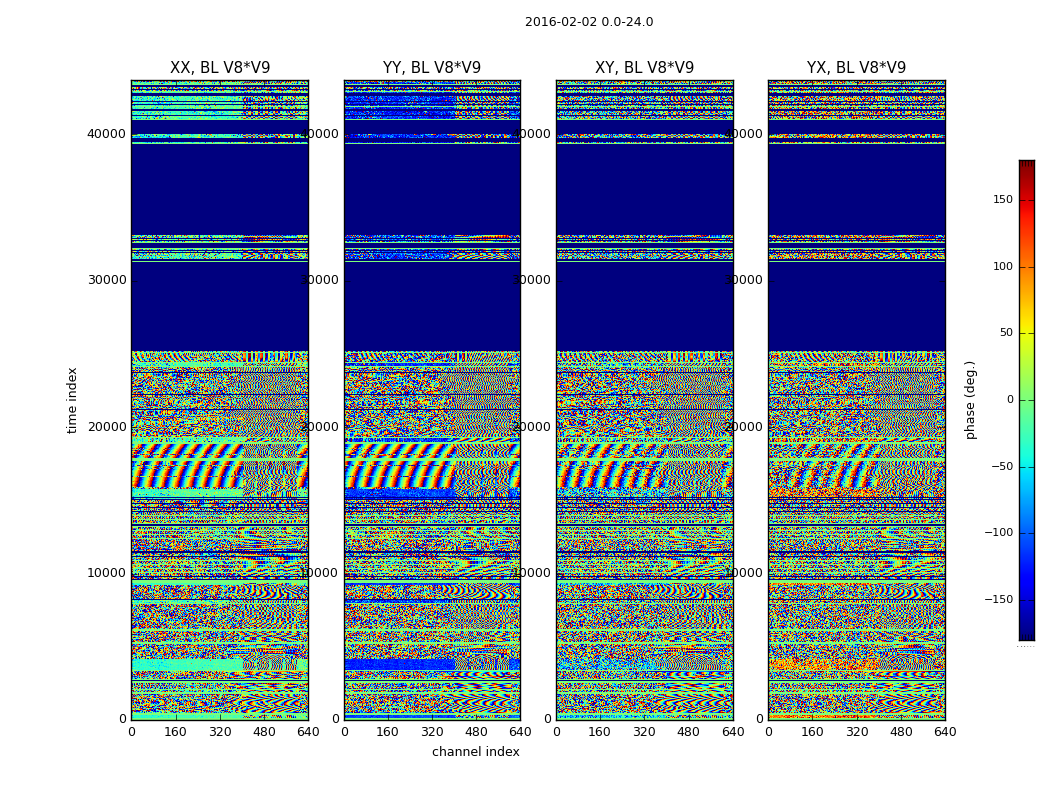
Task: Click the YY plot x-tick '480'
Action: click(x=476, y=732)
